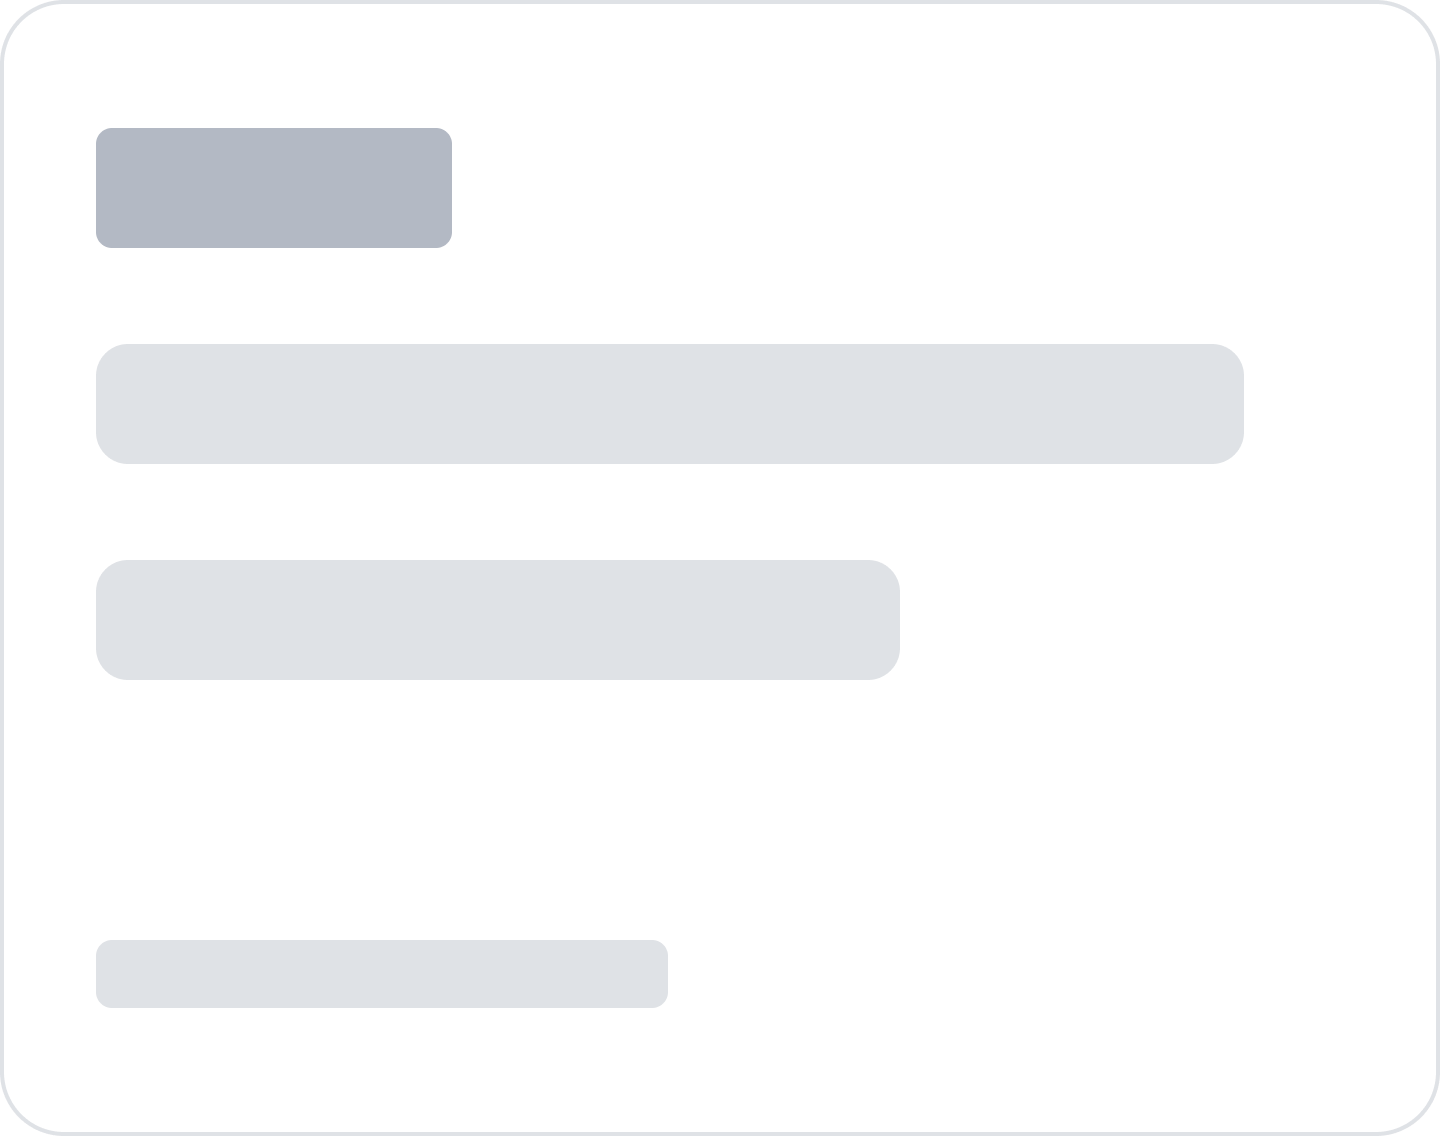1440x1136 pixels.
Task: Click white space right of the dark block
Action: coord(900,188)
